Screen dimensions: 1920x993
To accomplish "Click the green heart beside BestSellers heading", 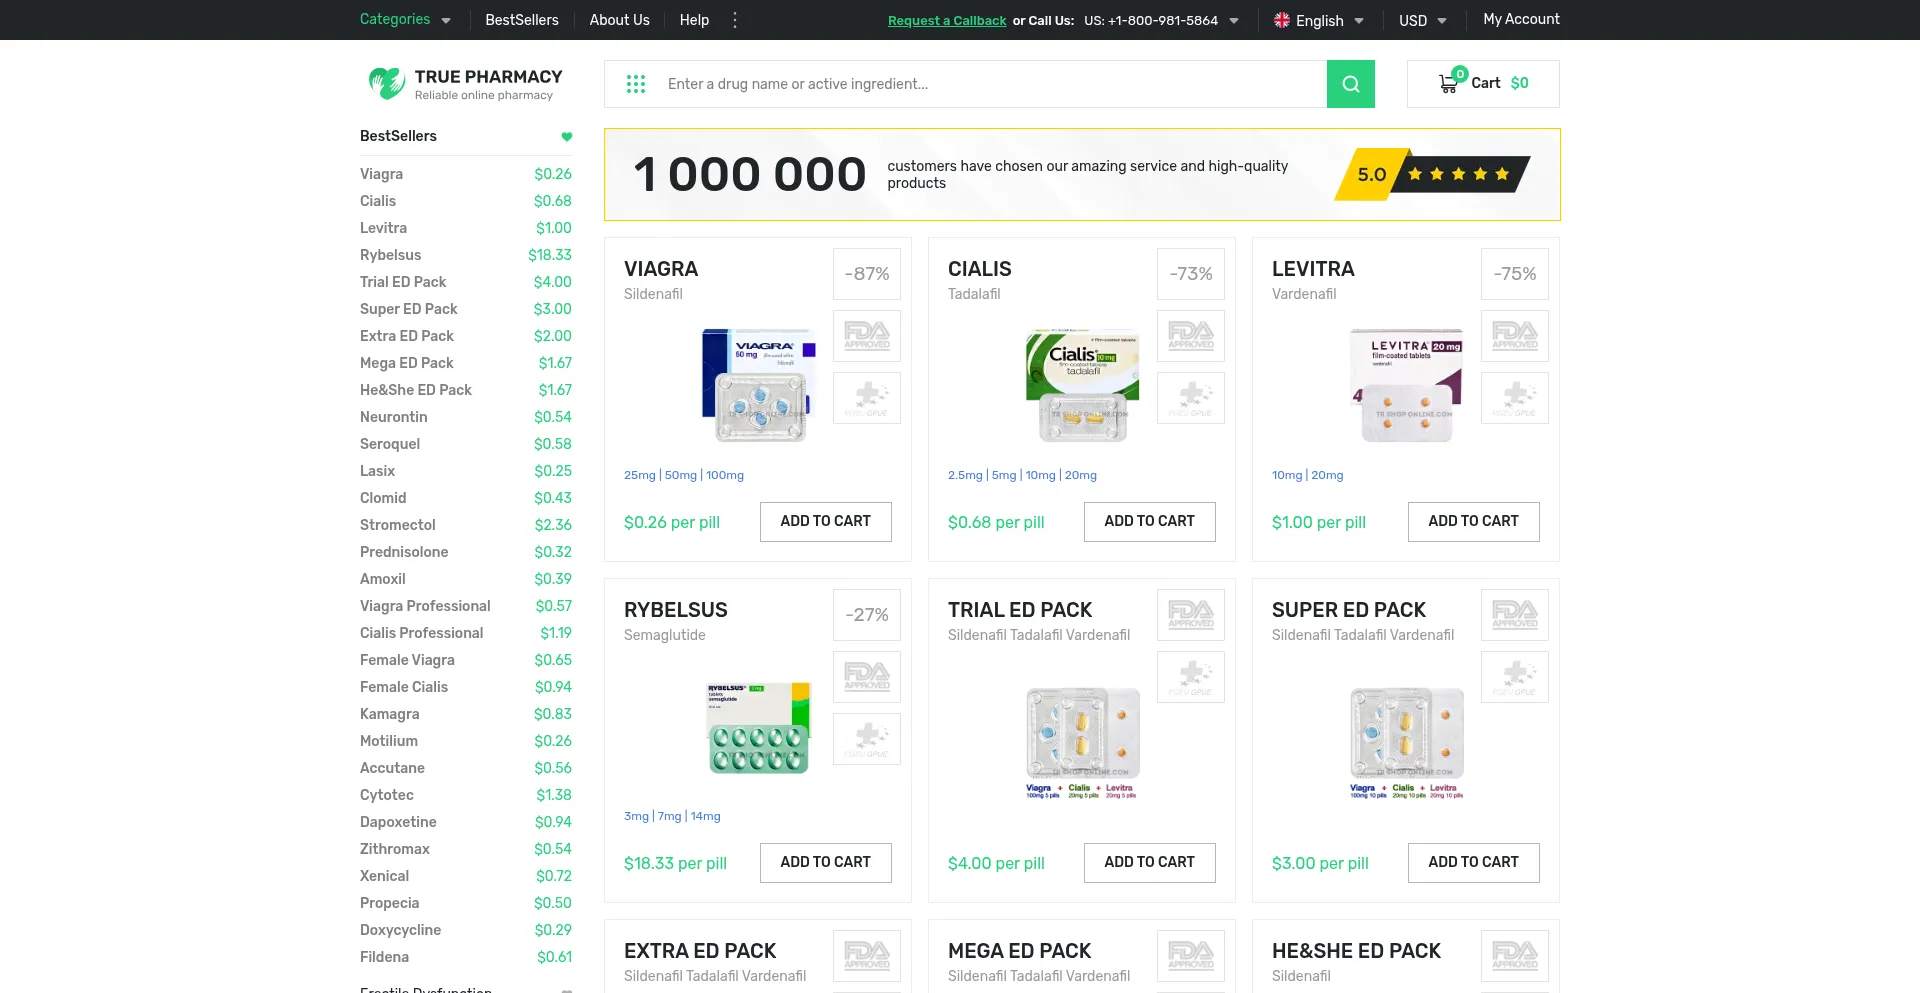I will [x=566, y=137].
